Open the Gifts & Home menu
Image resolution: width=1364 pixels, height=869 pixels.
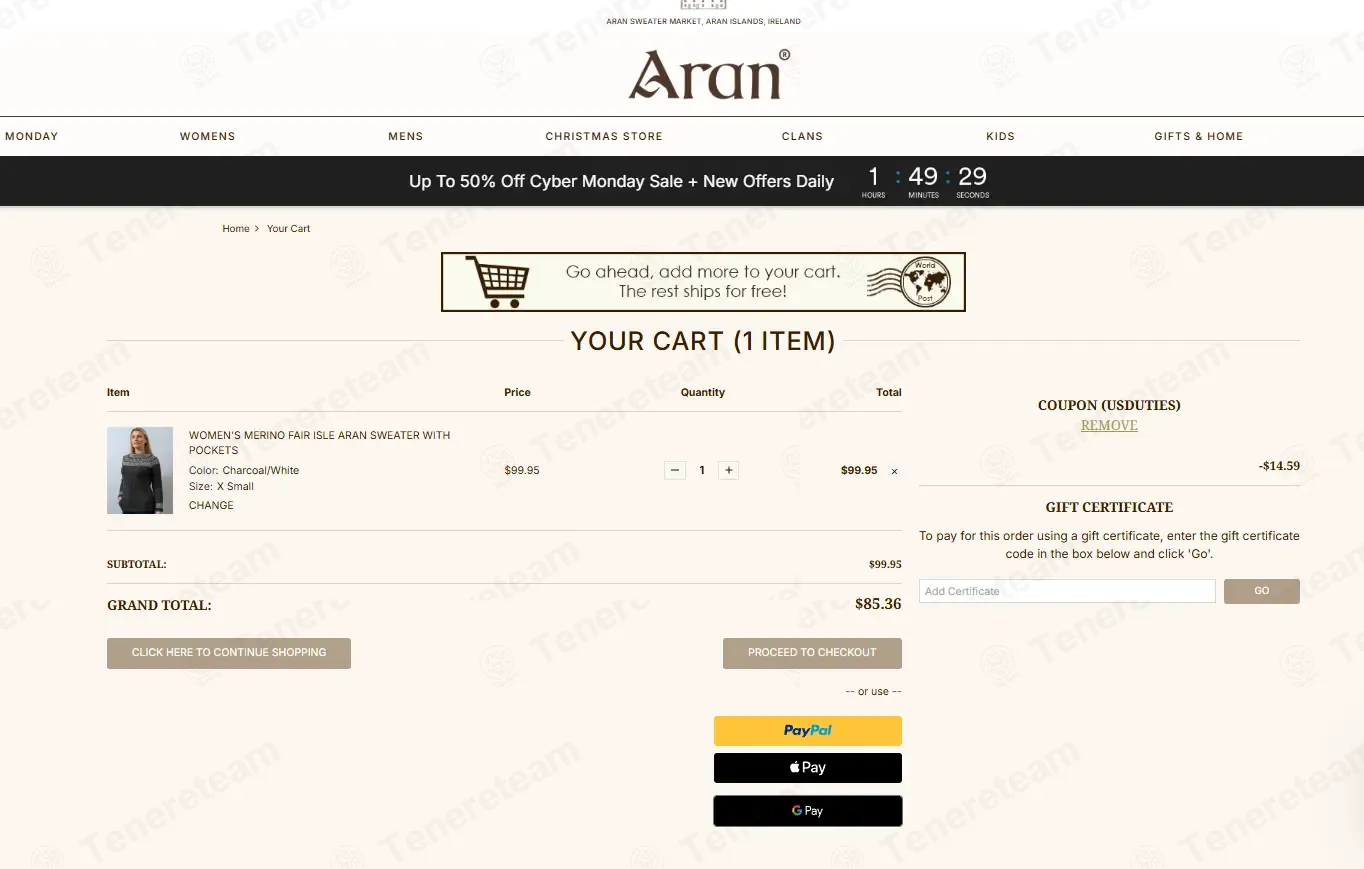pos(1198,136)
